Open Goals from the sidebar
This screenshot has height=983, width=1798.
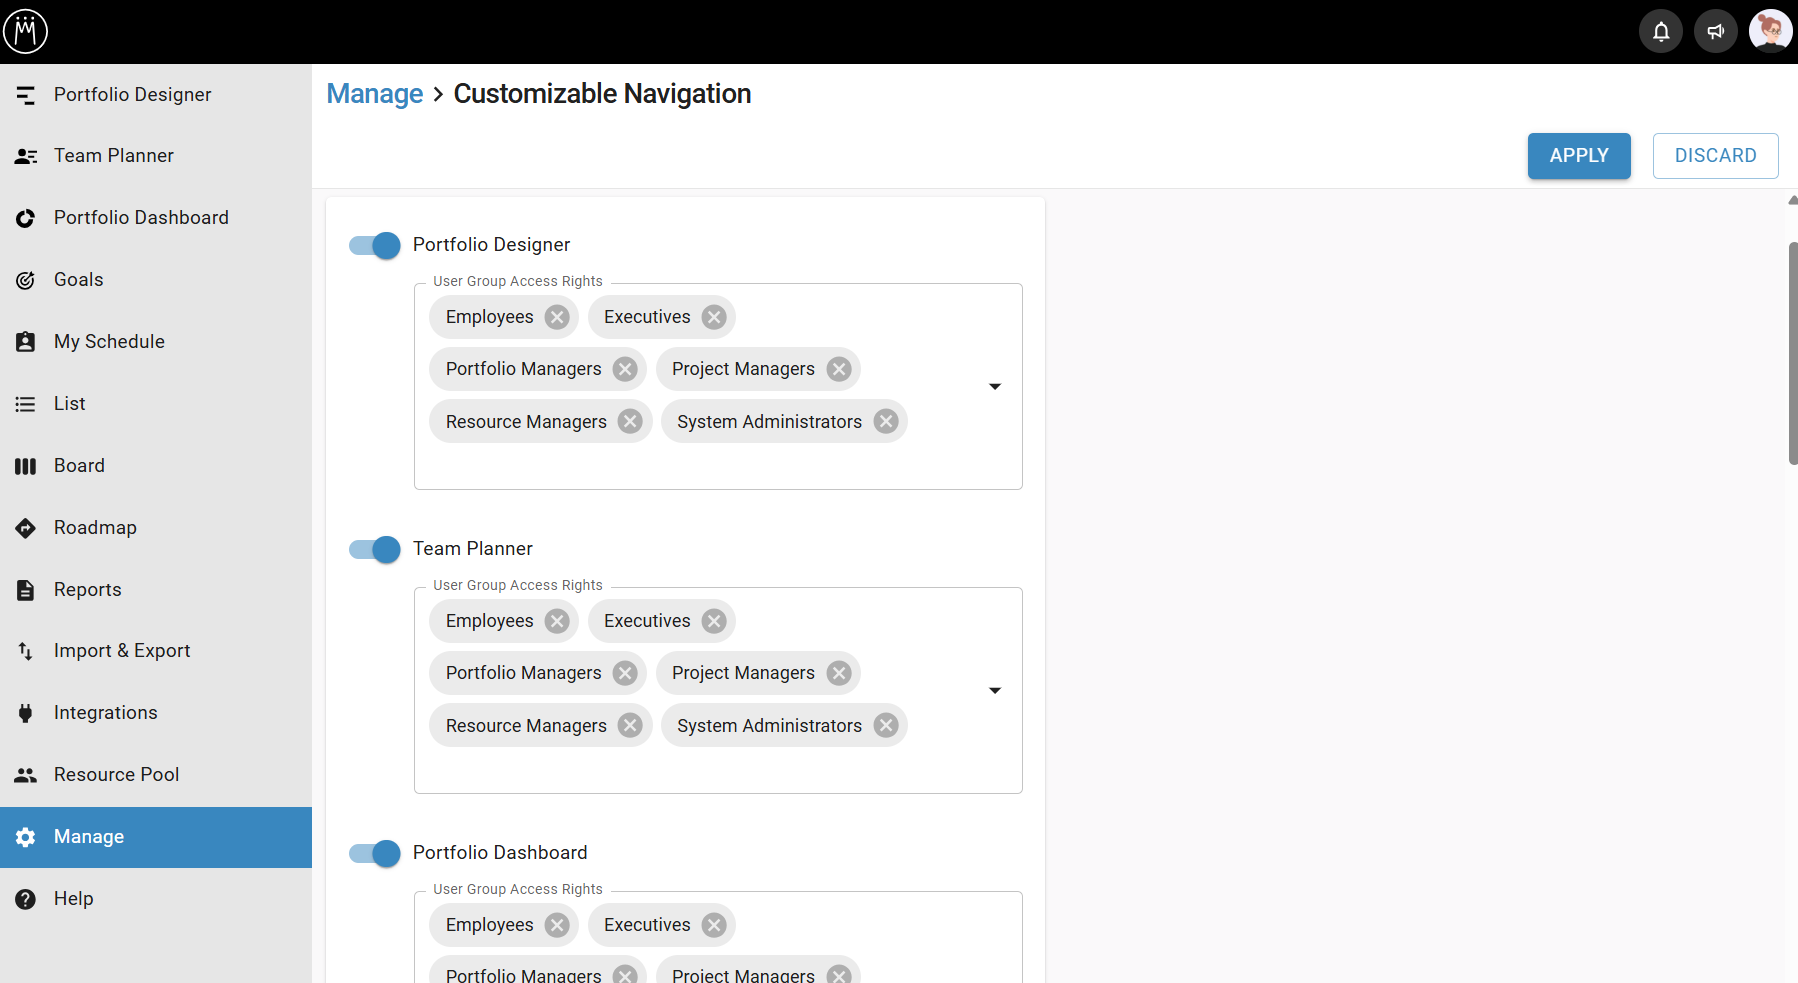(x=156, y=280)
